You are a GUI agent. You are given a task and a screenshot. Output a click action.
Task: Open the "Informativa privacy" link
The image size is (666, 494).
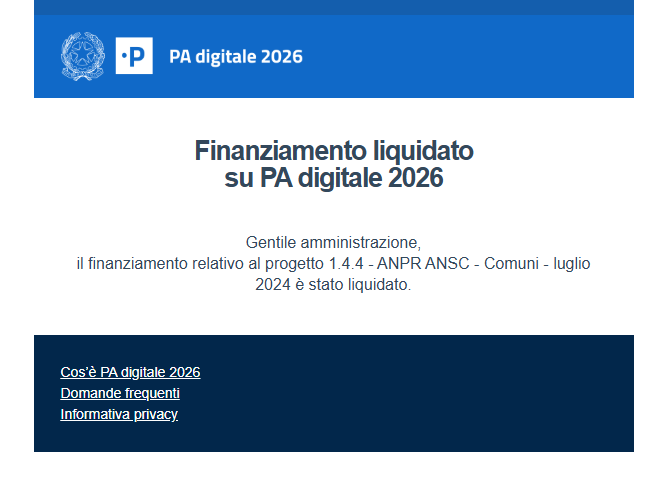[119, 414]
